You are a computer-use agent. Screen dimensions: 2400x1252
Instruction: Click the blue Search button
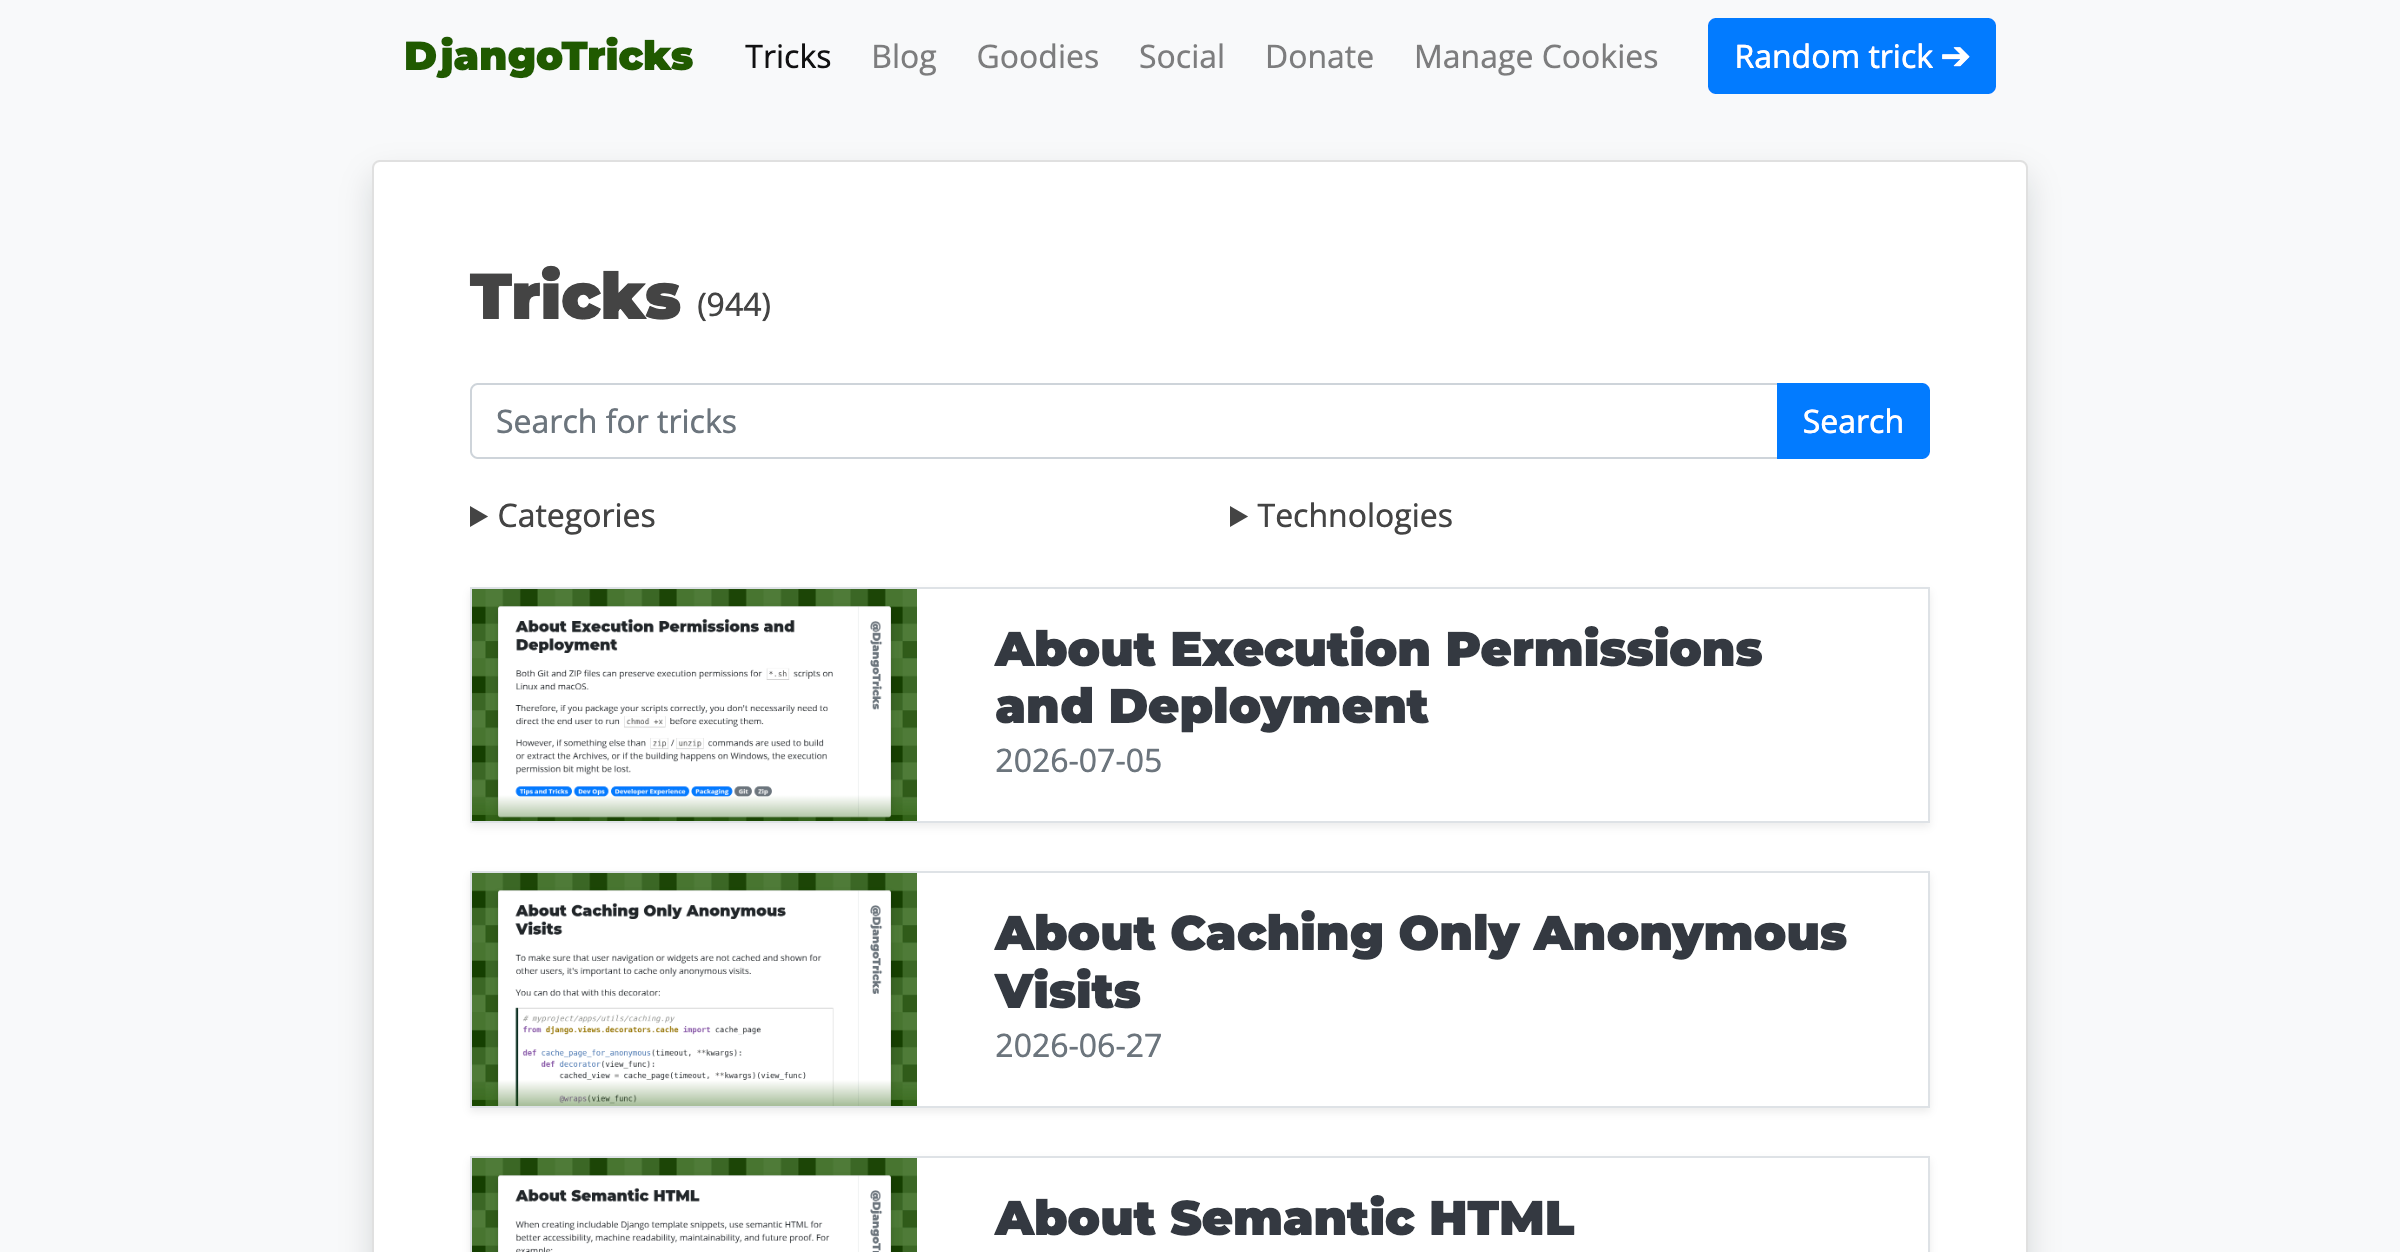(x=1853, y=421)
